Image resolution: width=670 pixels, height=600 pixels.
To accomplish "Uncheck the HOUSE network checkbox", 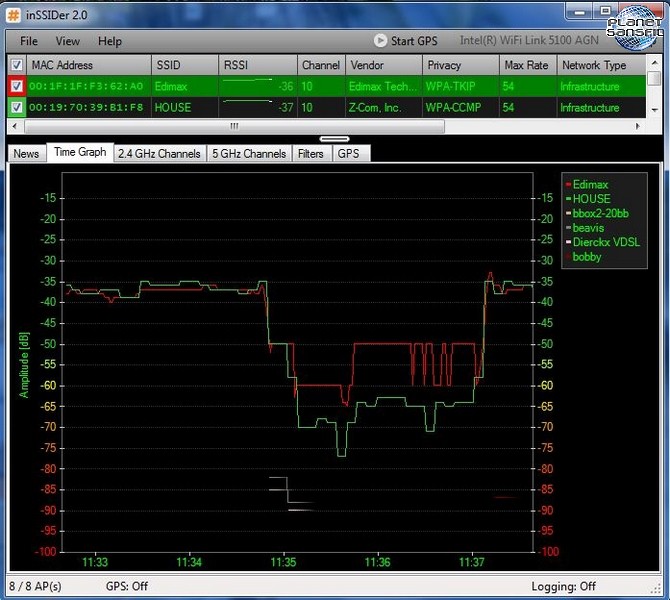I will coord(16,107).
